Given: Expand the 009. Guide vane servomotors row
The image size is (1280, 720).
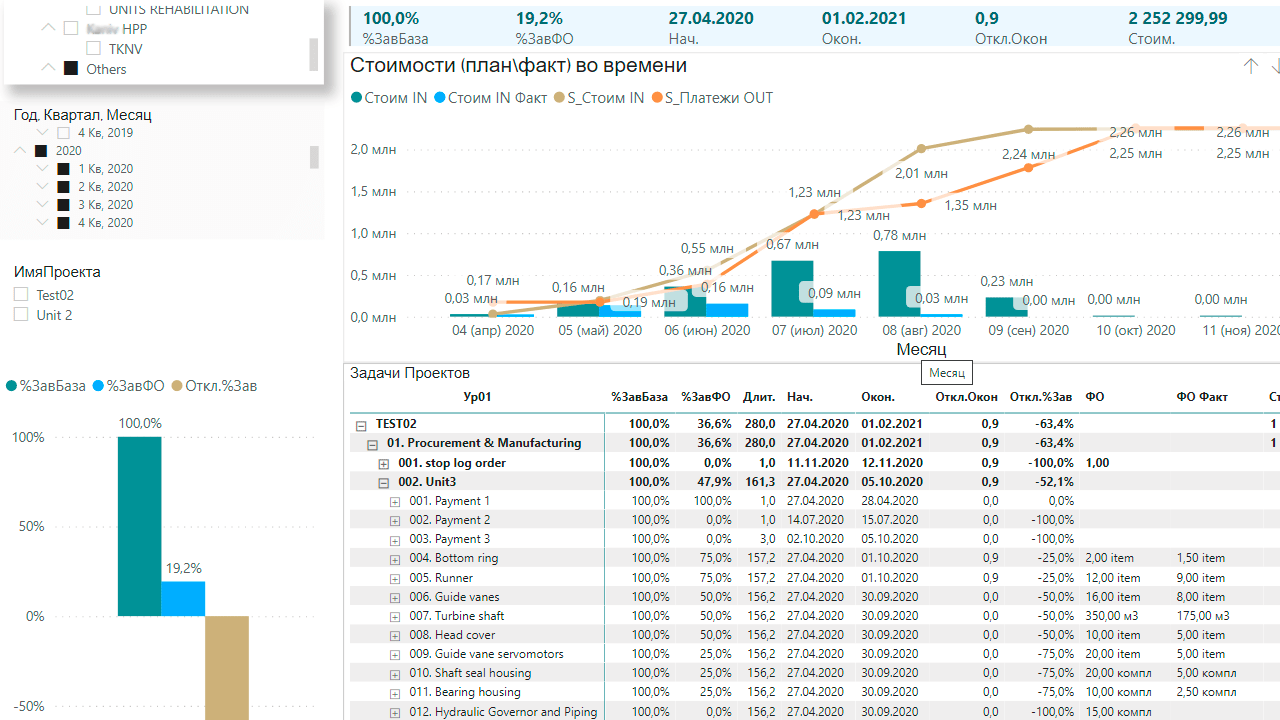Looking at the screenshot, I should point(395,655).
